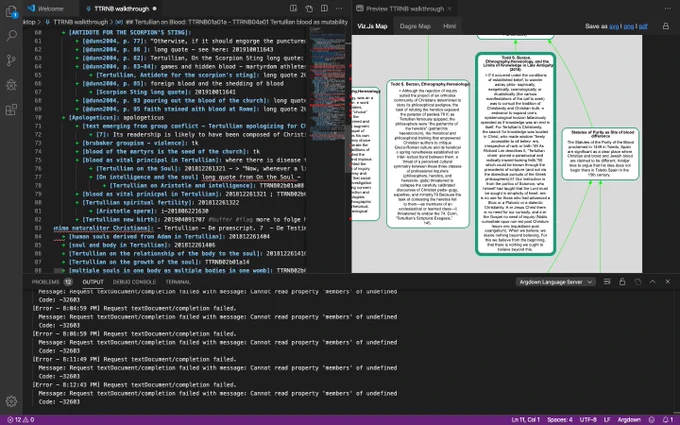
Task: Open the Source Control view
Action: tap(11, 60)
